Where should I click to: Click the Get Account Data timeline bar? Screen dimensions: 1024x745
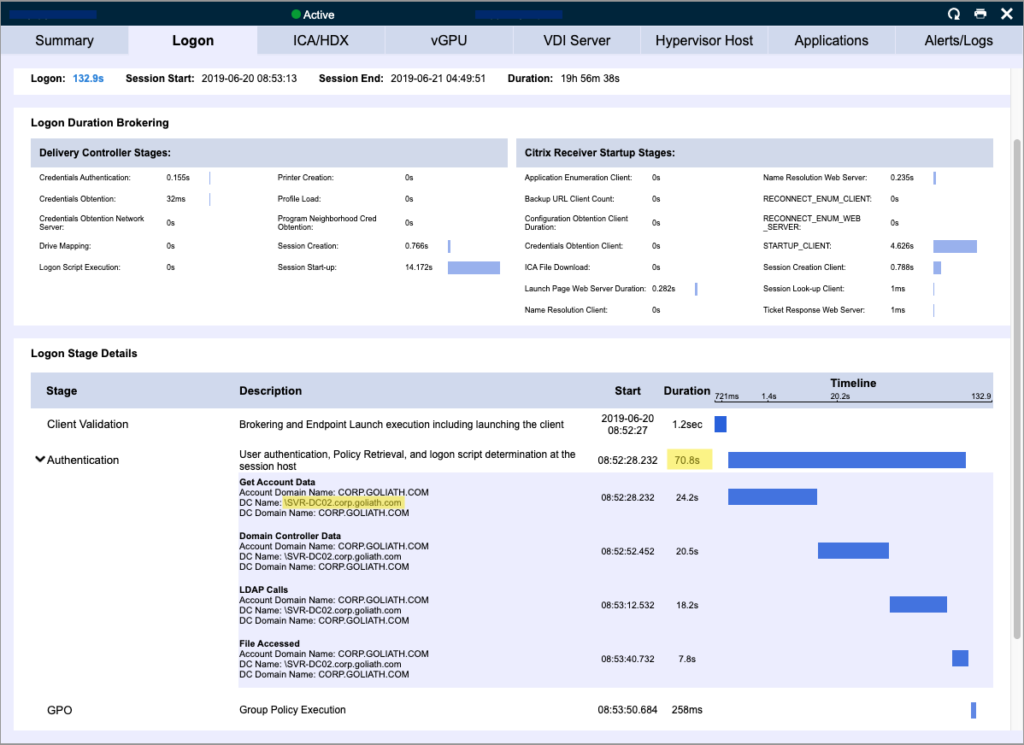[x=773, y=496]
